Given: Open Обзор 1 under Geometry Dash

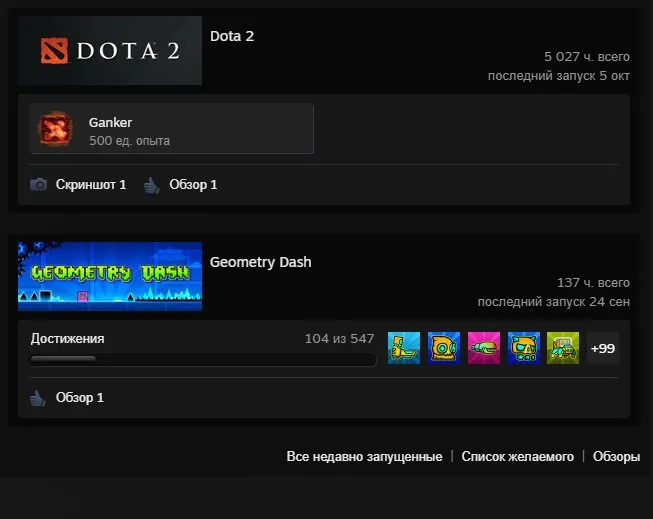Looking at the screenshot, I should [x=80, y=398].
